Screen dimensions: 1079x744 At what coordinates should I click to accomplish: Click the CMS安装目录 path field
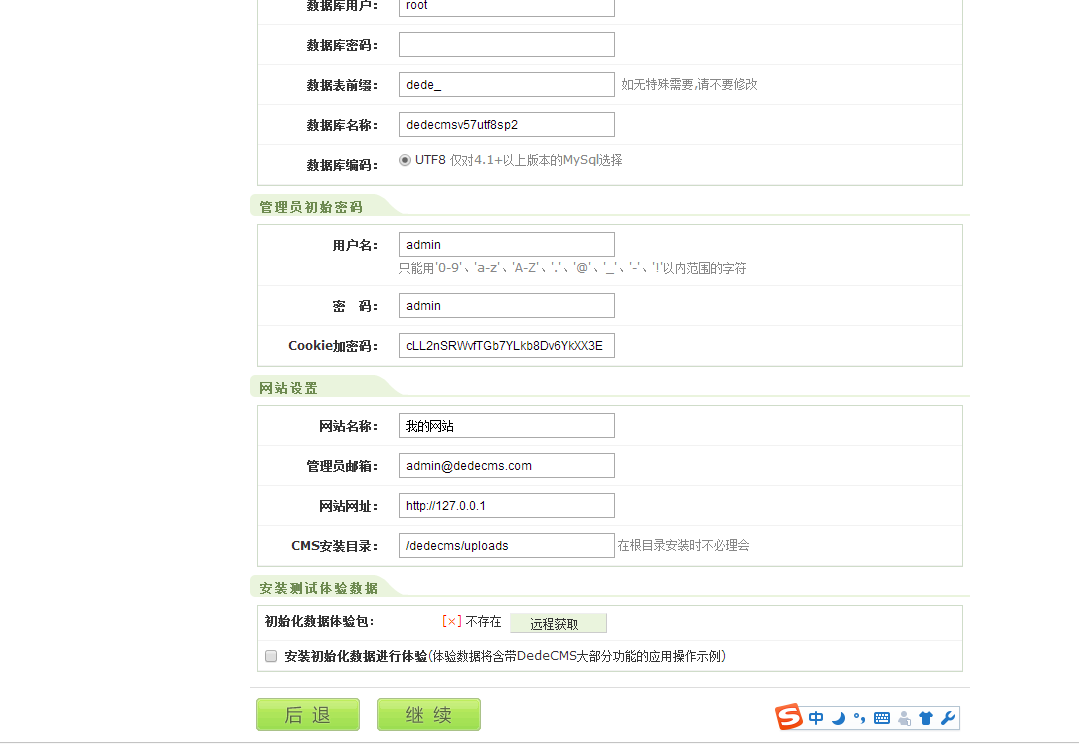(x=506, y=546)
